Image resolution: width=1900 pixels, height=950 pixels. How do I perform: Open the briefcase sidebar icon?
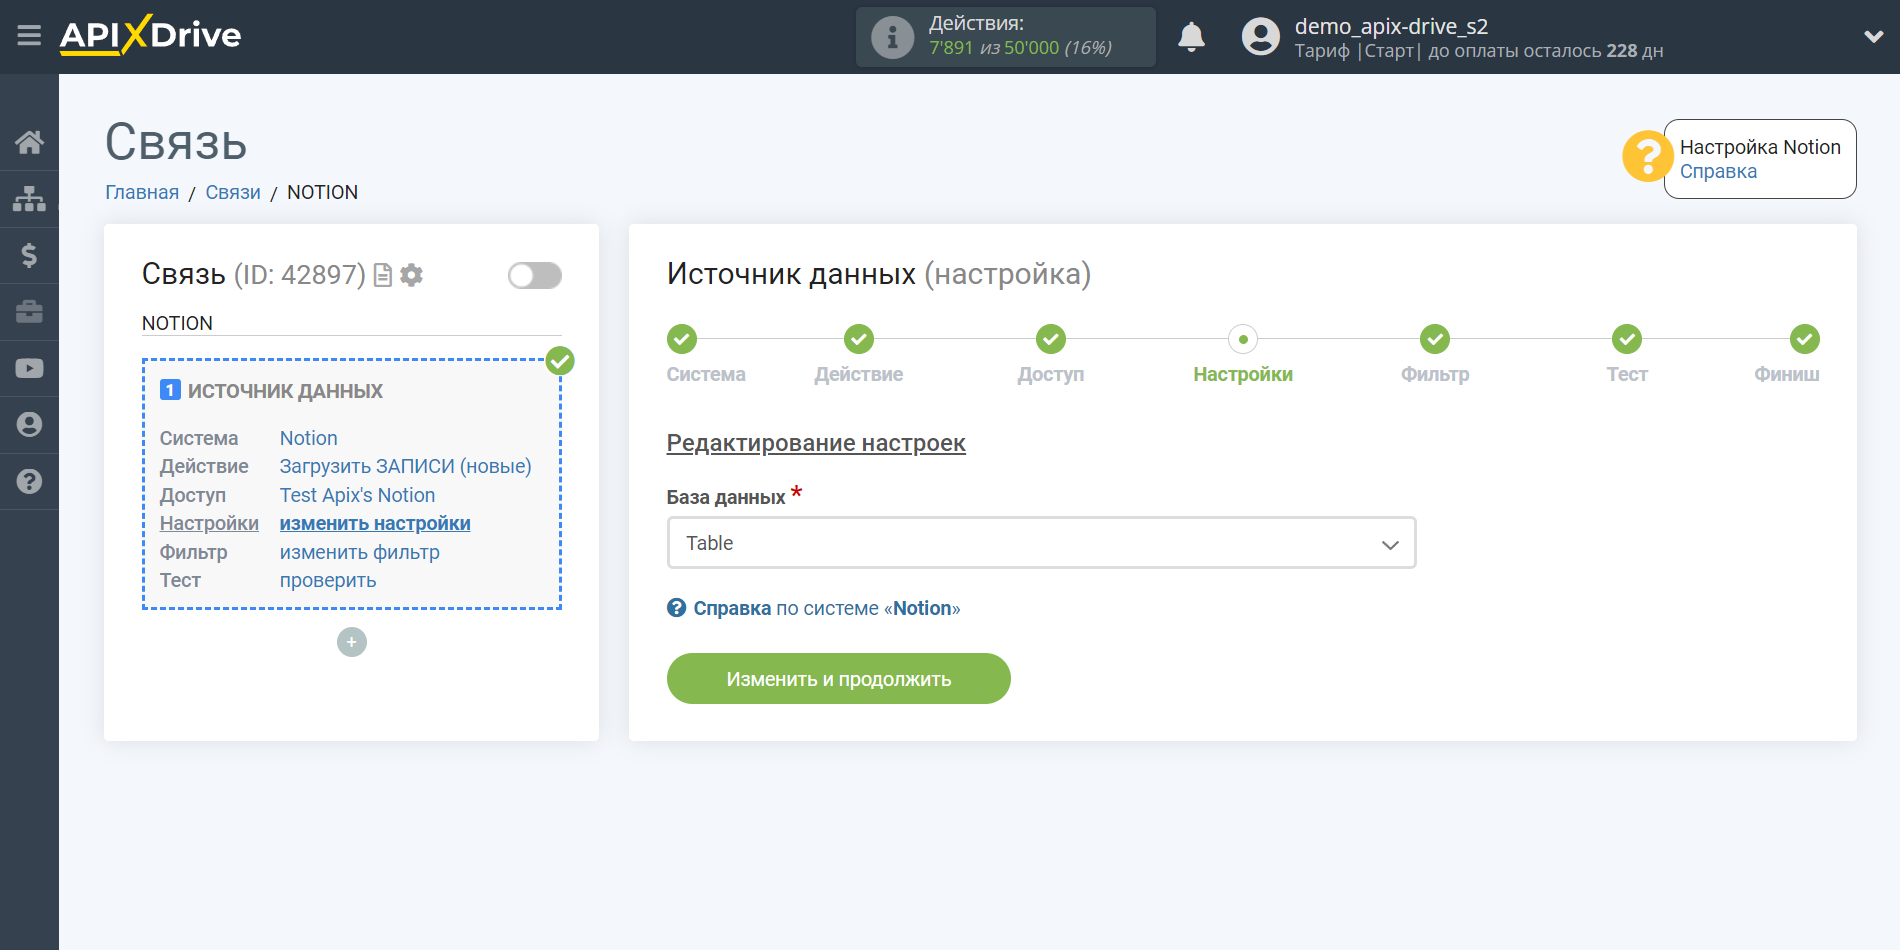point(29,312)
